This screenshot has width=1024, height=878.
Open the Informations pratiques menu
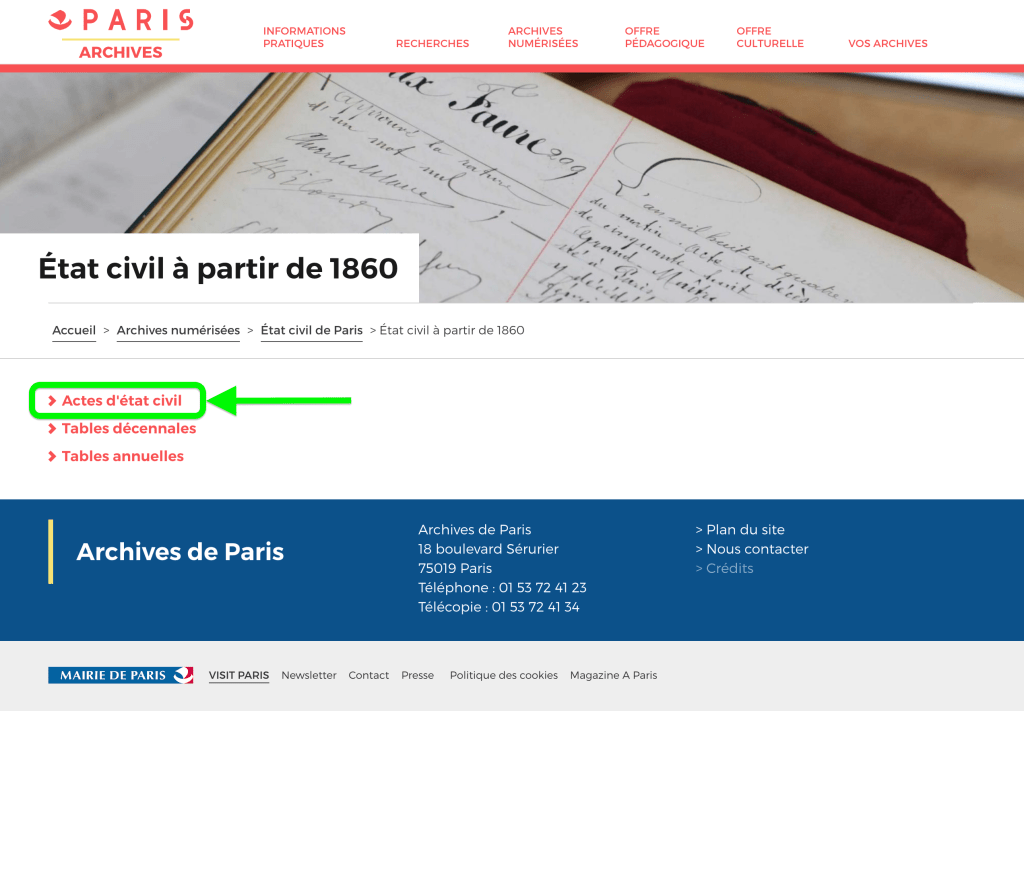(x=304, y=37)
